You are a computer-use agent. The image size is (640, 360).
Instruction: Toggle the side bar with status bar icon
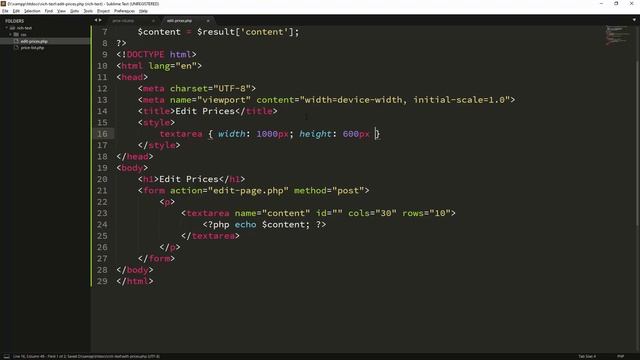7,356
